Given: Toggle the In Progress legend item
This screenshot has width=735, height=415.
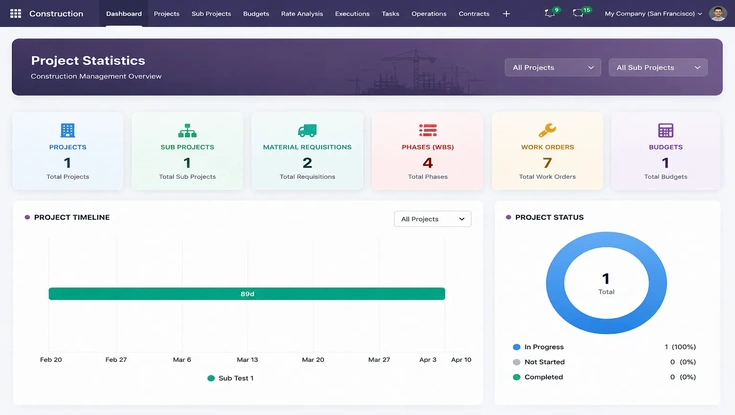Looking at the screenshot, I should [538, 347].
